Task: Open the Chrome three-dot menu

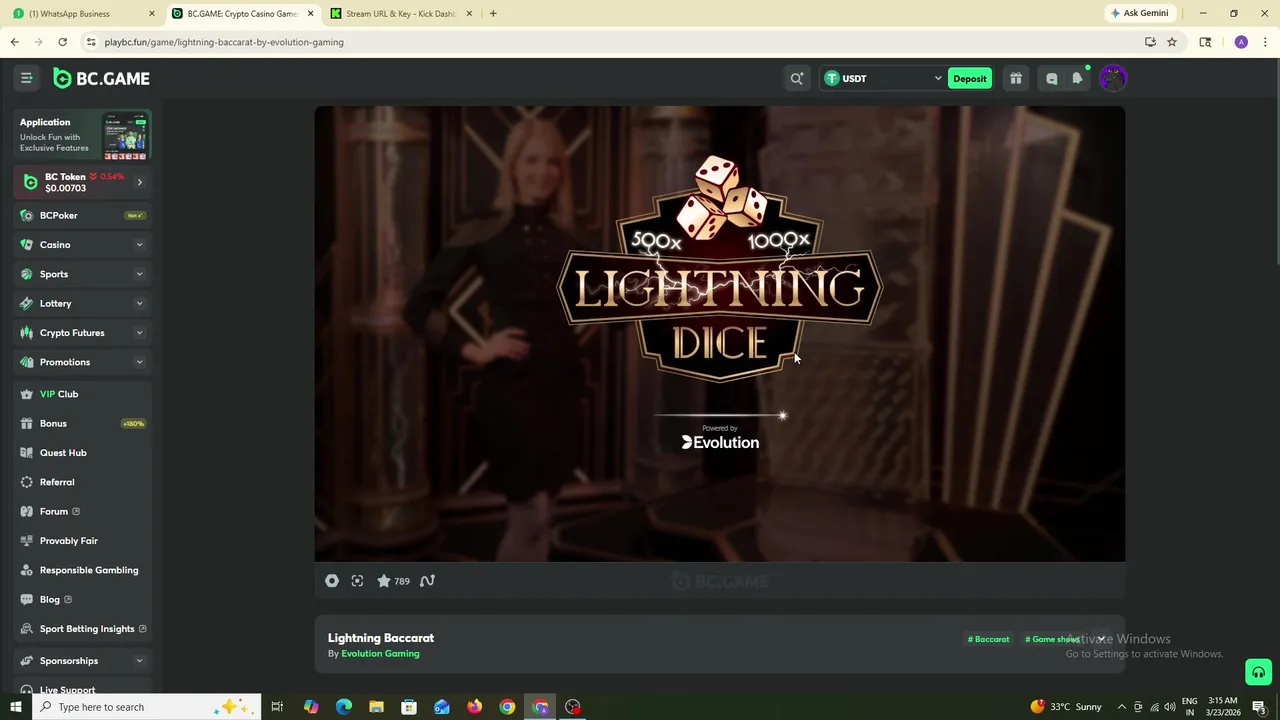Action: 1265,42
